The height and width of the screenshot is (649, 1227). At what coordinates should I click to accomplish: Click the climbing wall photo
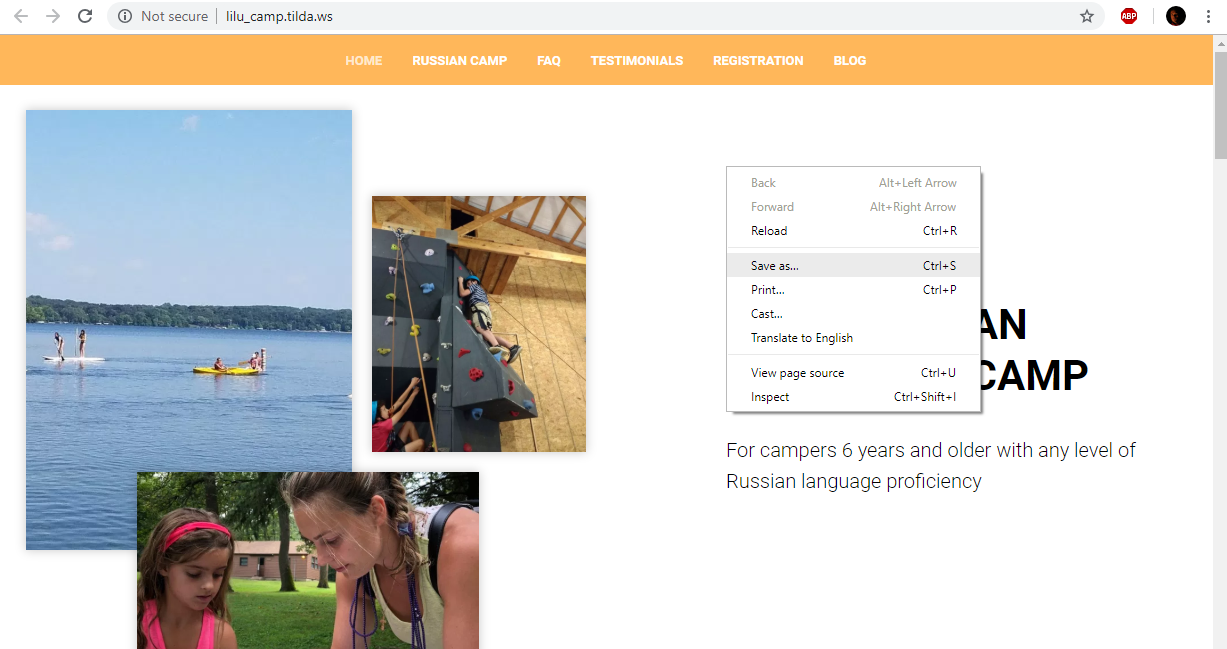pos(479,324)
